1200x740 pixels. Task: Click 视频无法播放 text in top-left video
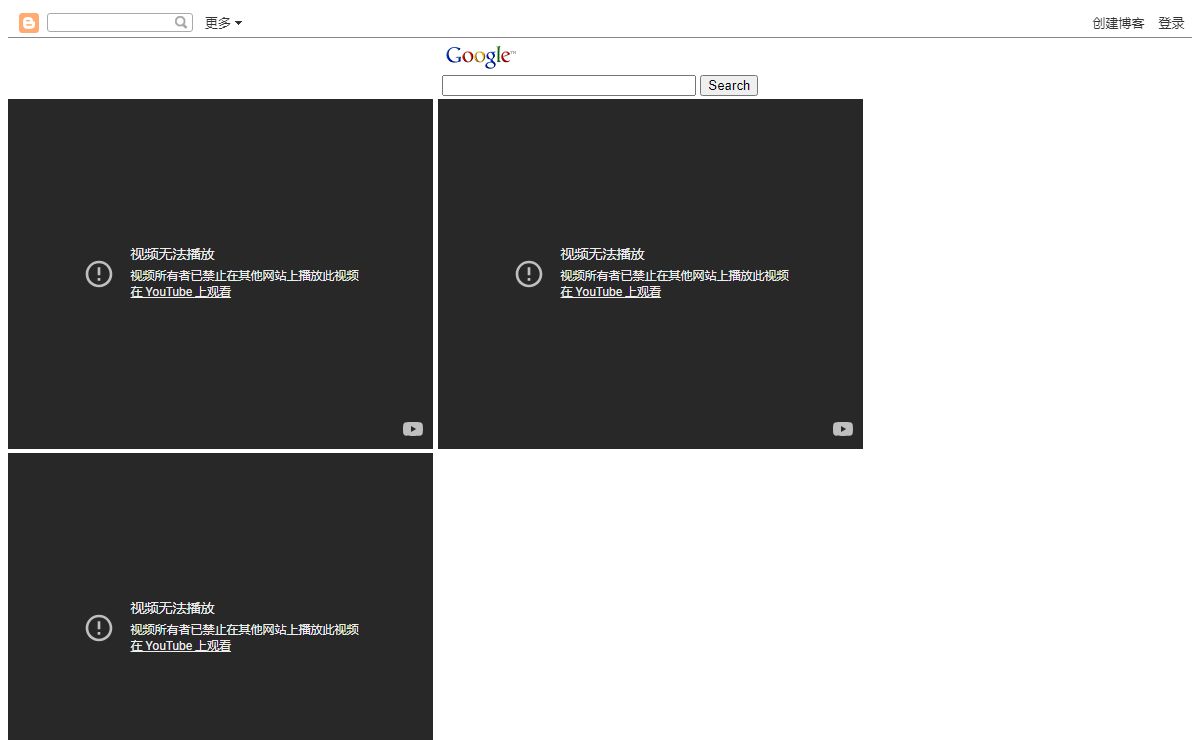(x=172, y=254)
